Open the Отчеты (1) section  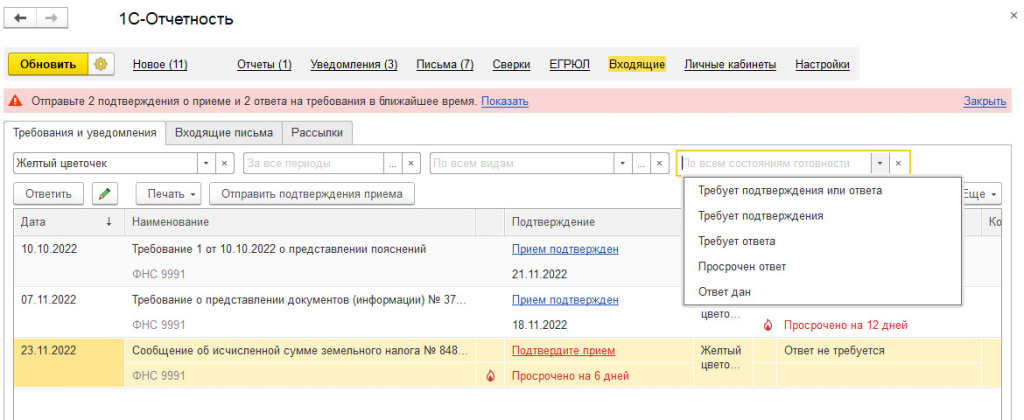point(264,65)
